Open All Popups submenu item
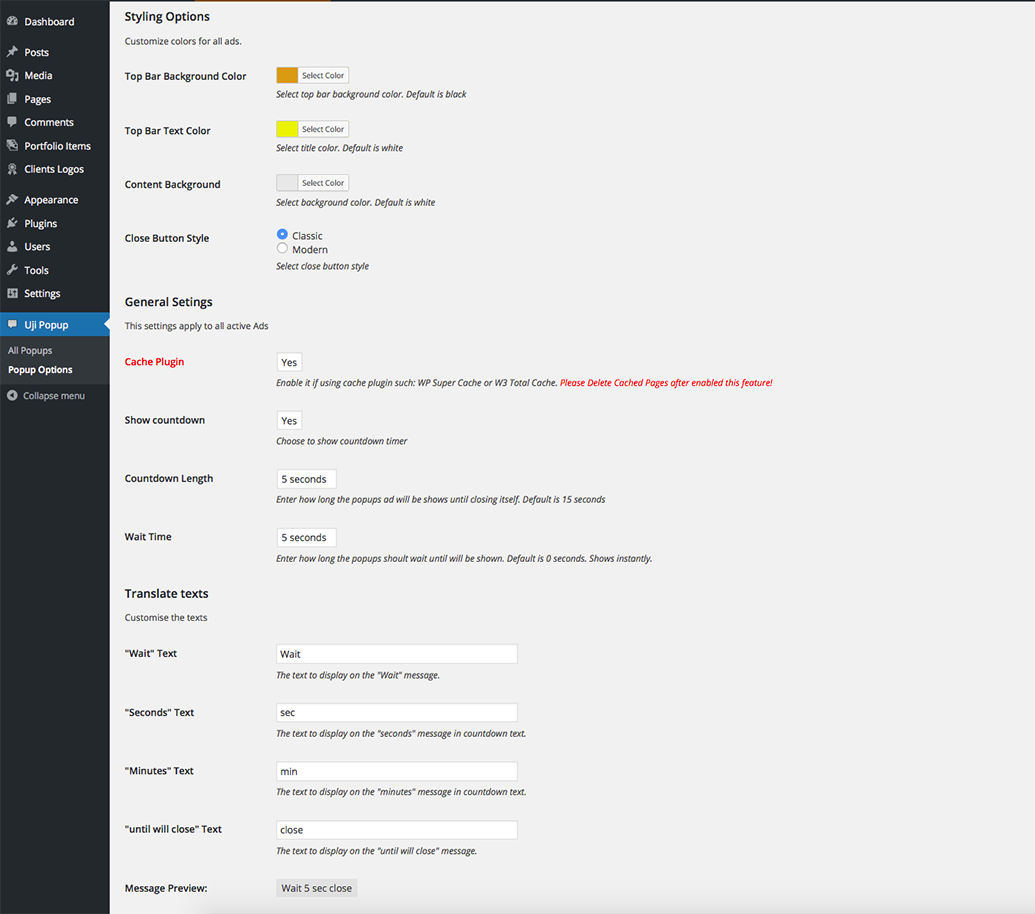 (x=30, y=351)
